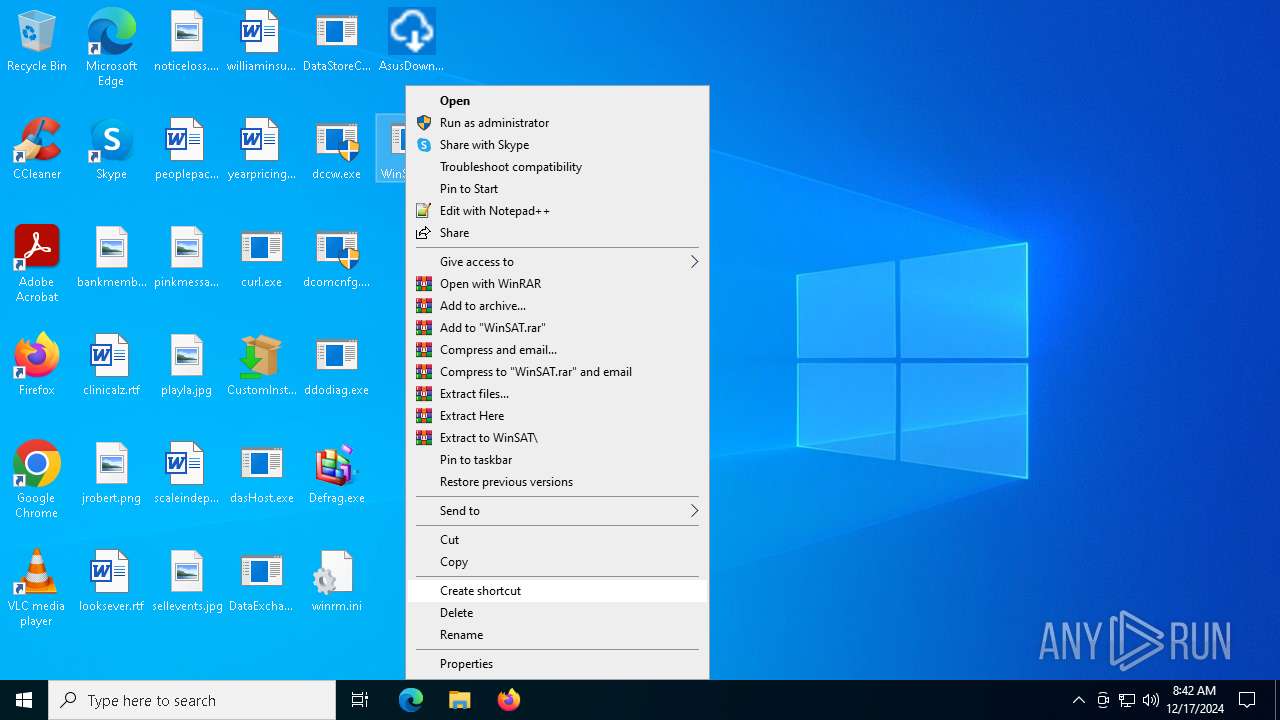Select the AsusDown desktop icon

click(x=411, y=42)
